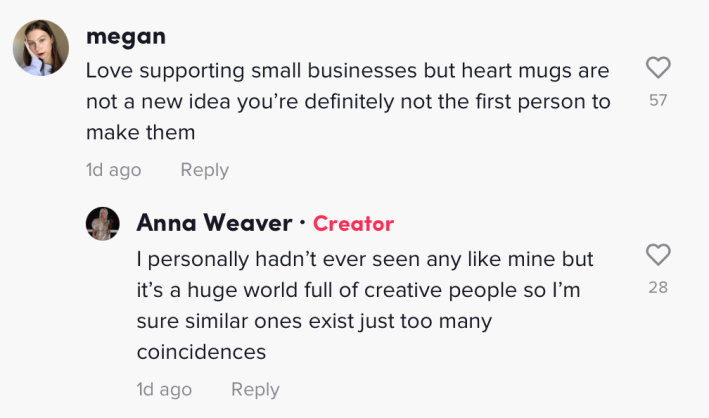709x418 pixels.
Task: Click the pink Creator badge
Action: pos(353,224)
